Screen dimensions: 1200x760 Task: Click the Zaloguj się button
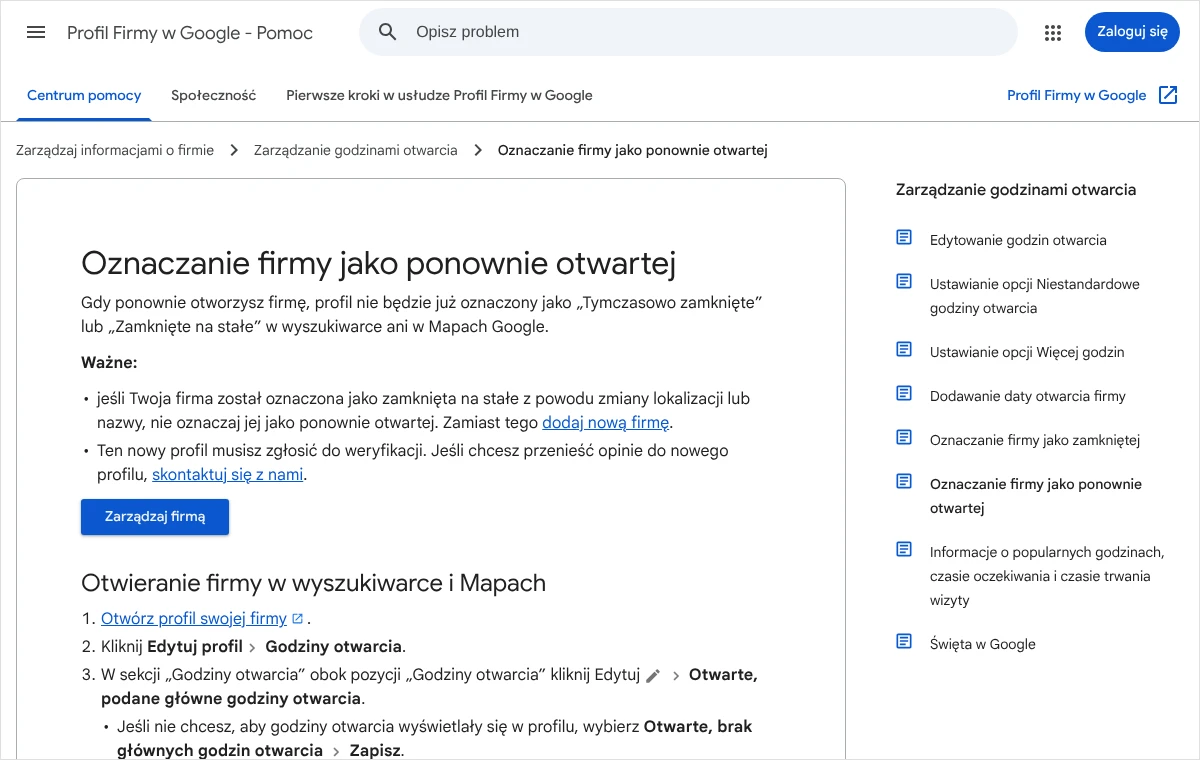1132,32
